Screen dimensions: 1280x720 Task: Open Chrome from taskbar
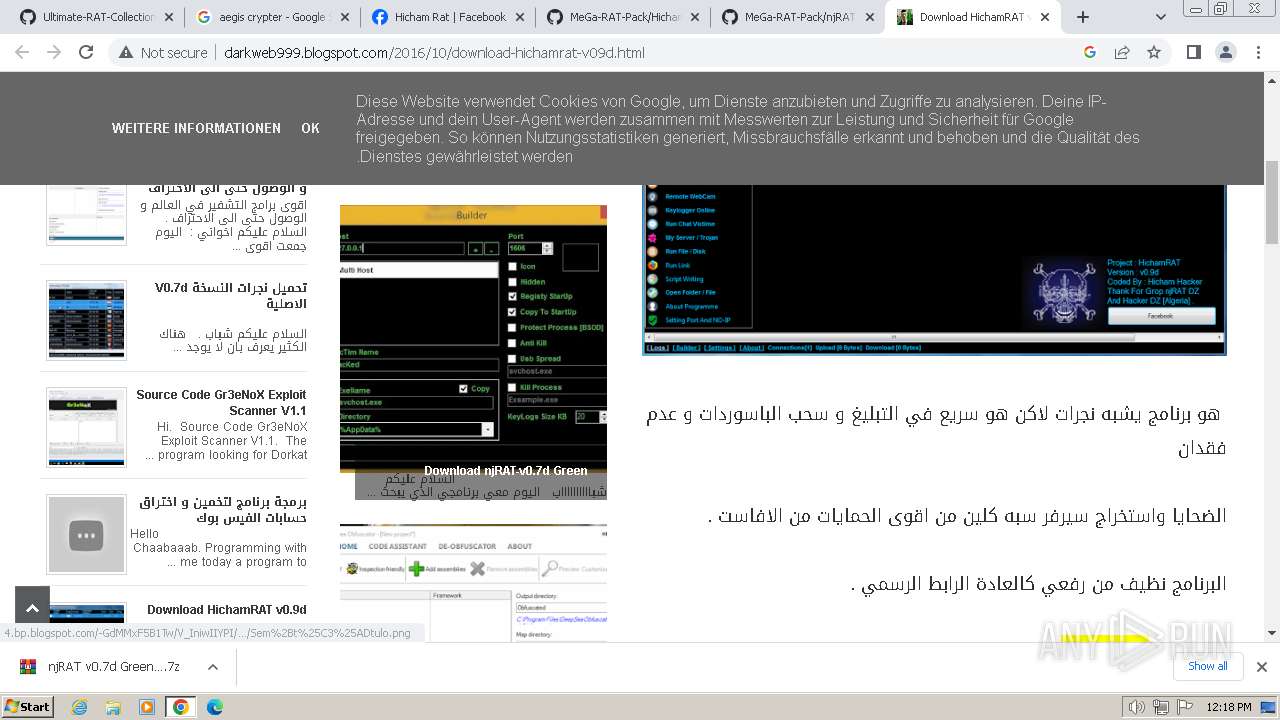pos(181,707)
